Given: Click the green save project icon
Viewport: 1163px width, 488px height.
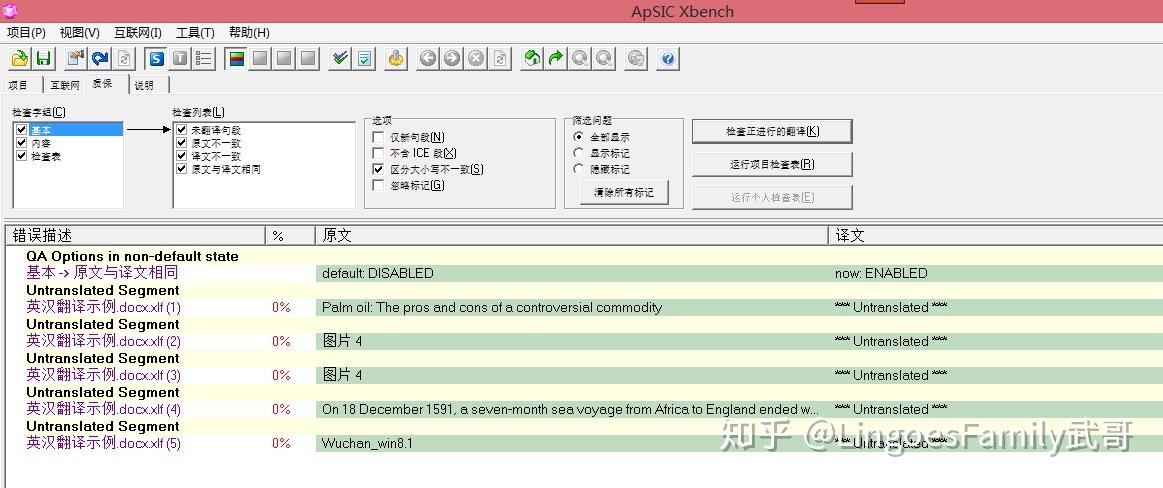Looking at the screenshot, I should click(43, 59).
